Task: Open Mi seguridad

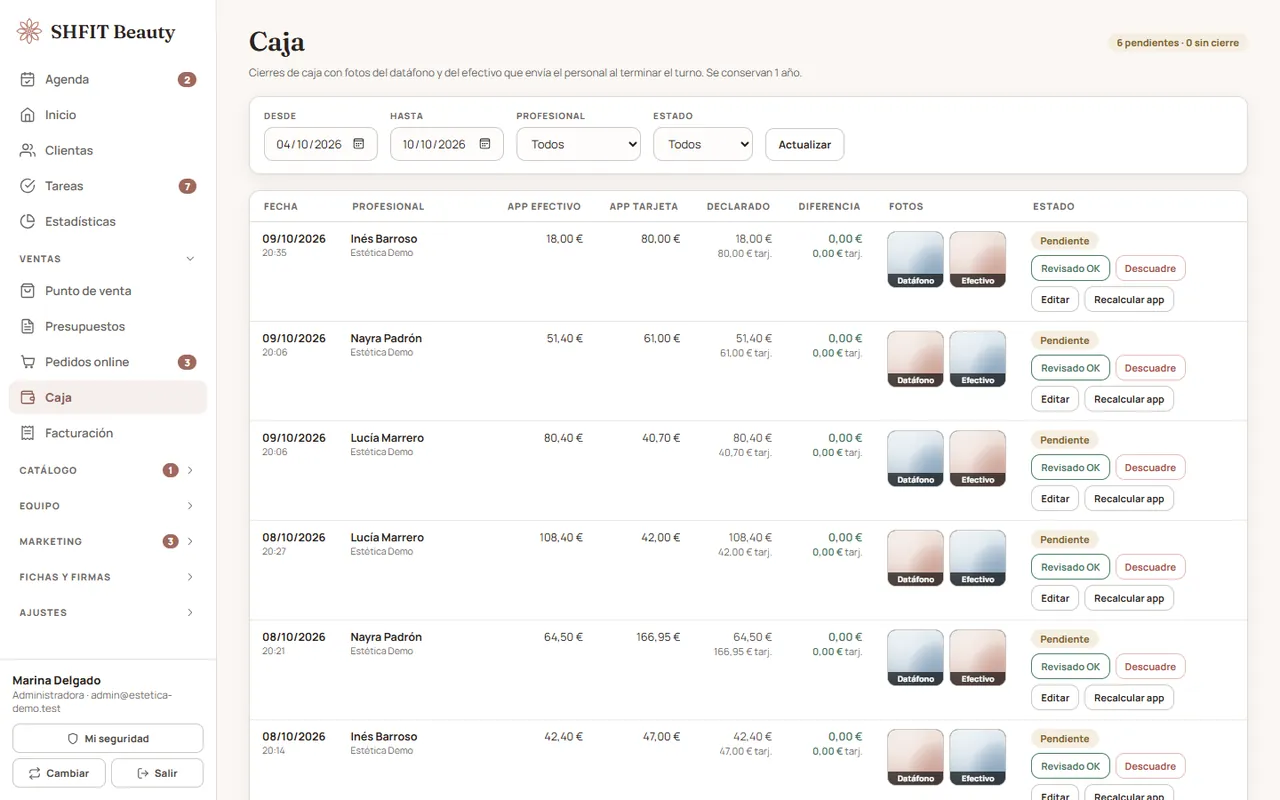Action: [108, 738]
